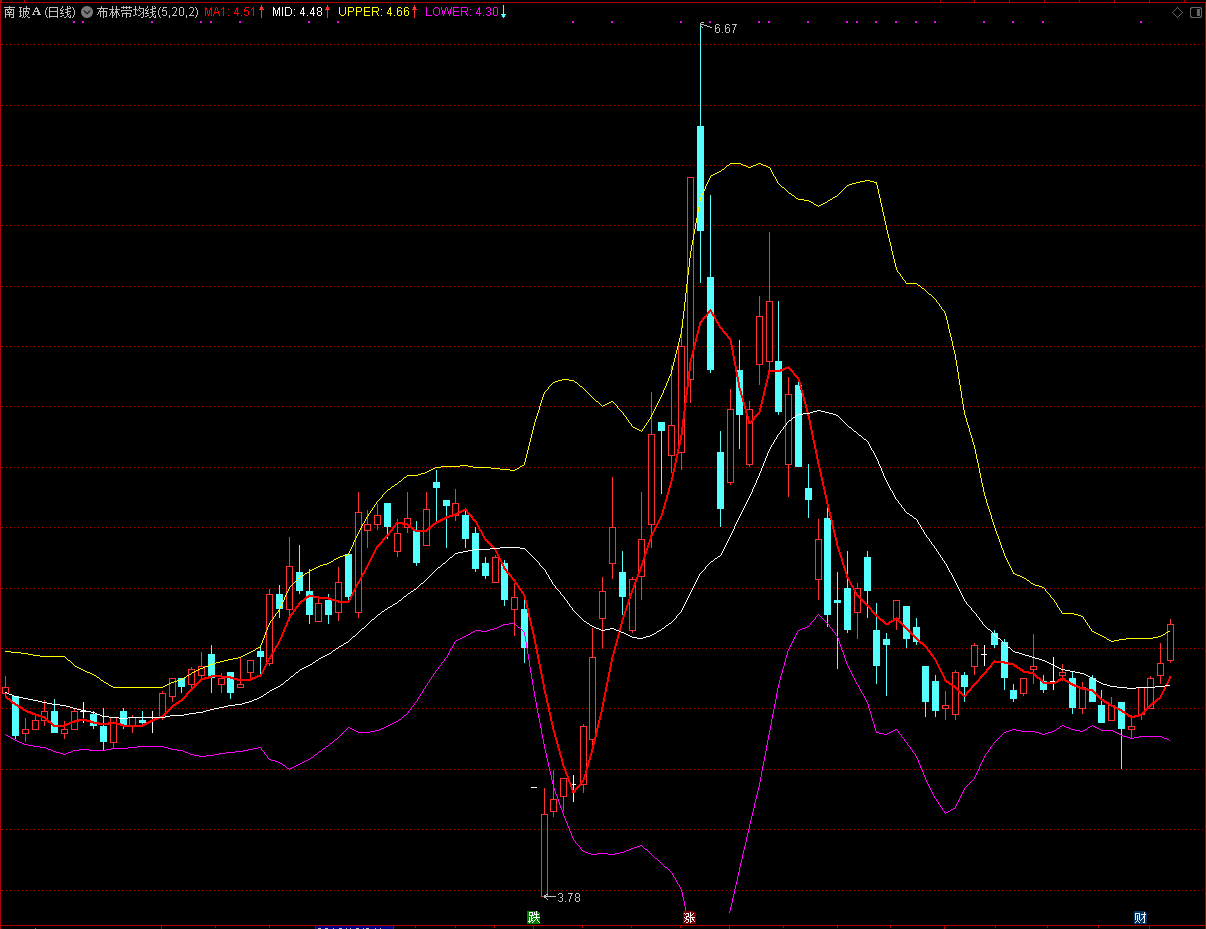Select the 布林带均线(5,20,2) indicator label
The height and width of the screenshot is (929, 1206).
coord(148,12)
